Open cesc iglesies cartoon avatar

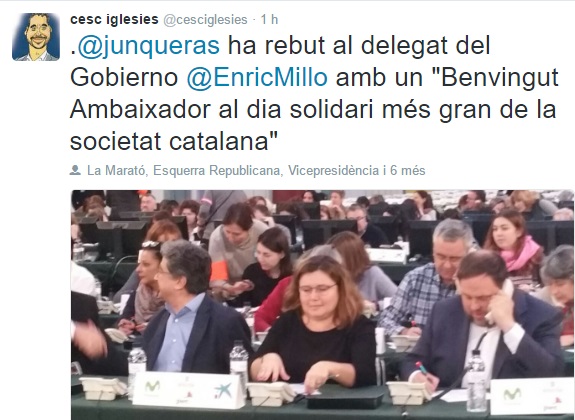coord(36,37)
